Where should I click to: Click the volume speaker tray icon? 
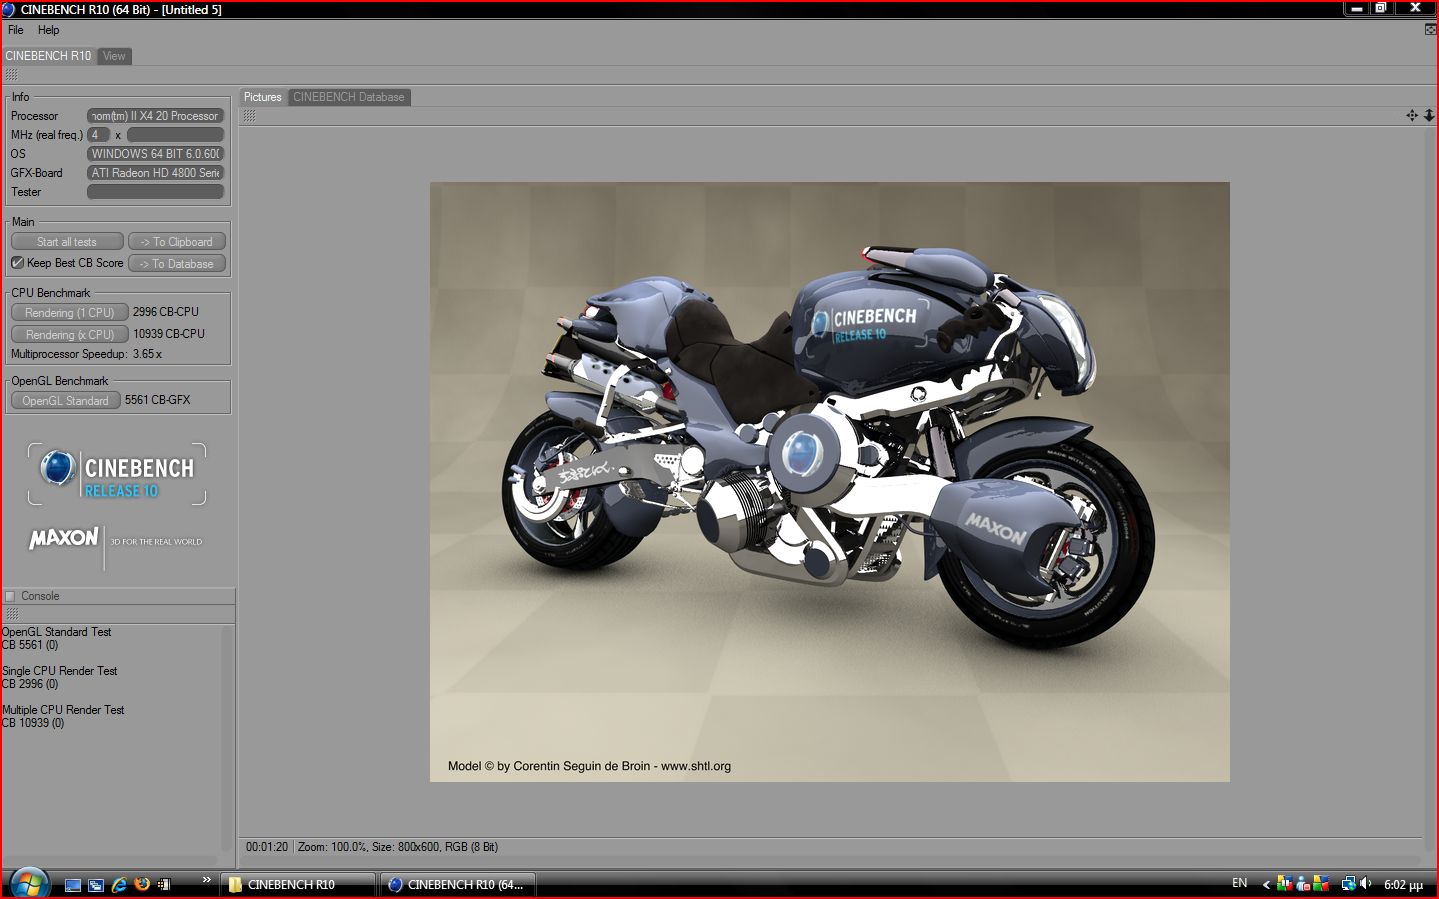[x=1365, y=884]
